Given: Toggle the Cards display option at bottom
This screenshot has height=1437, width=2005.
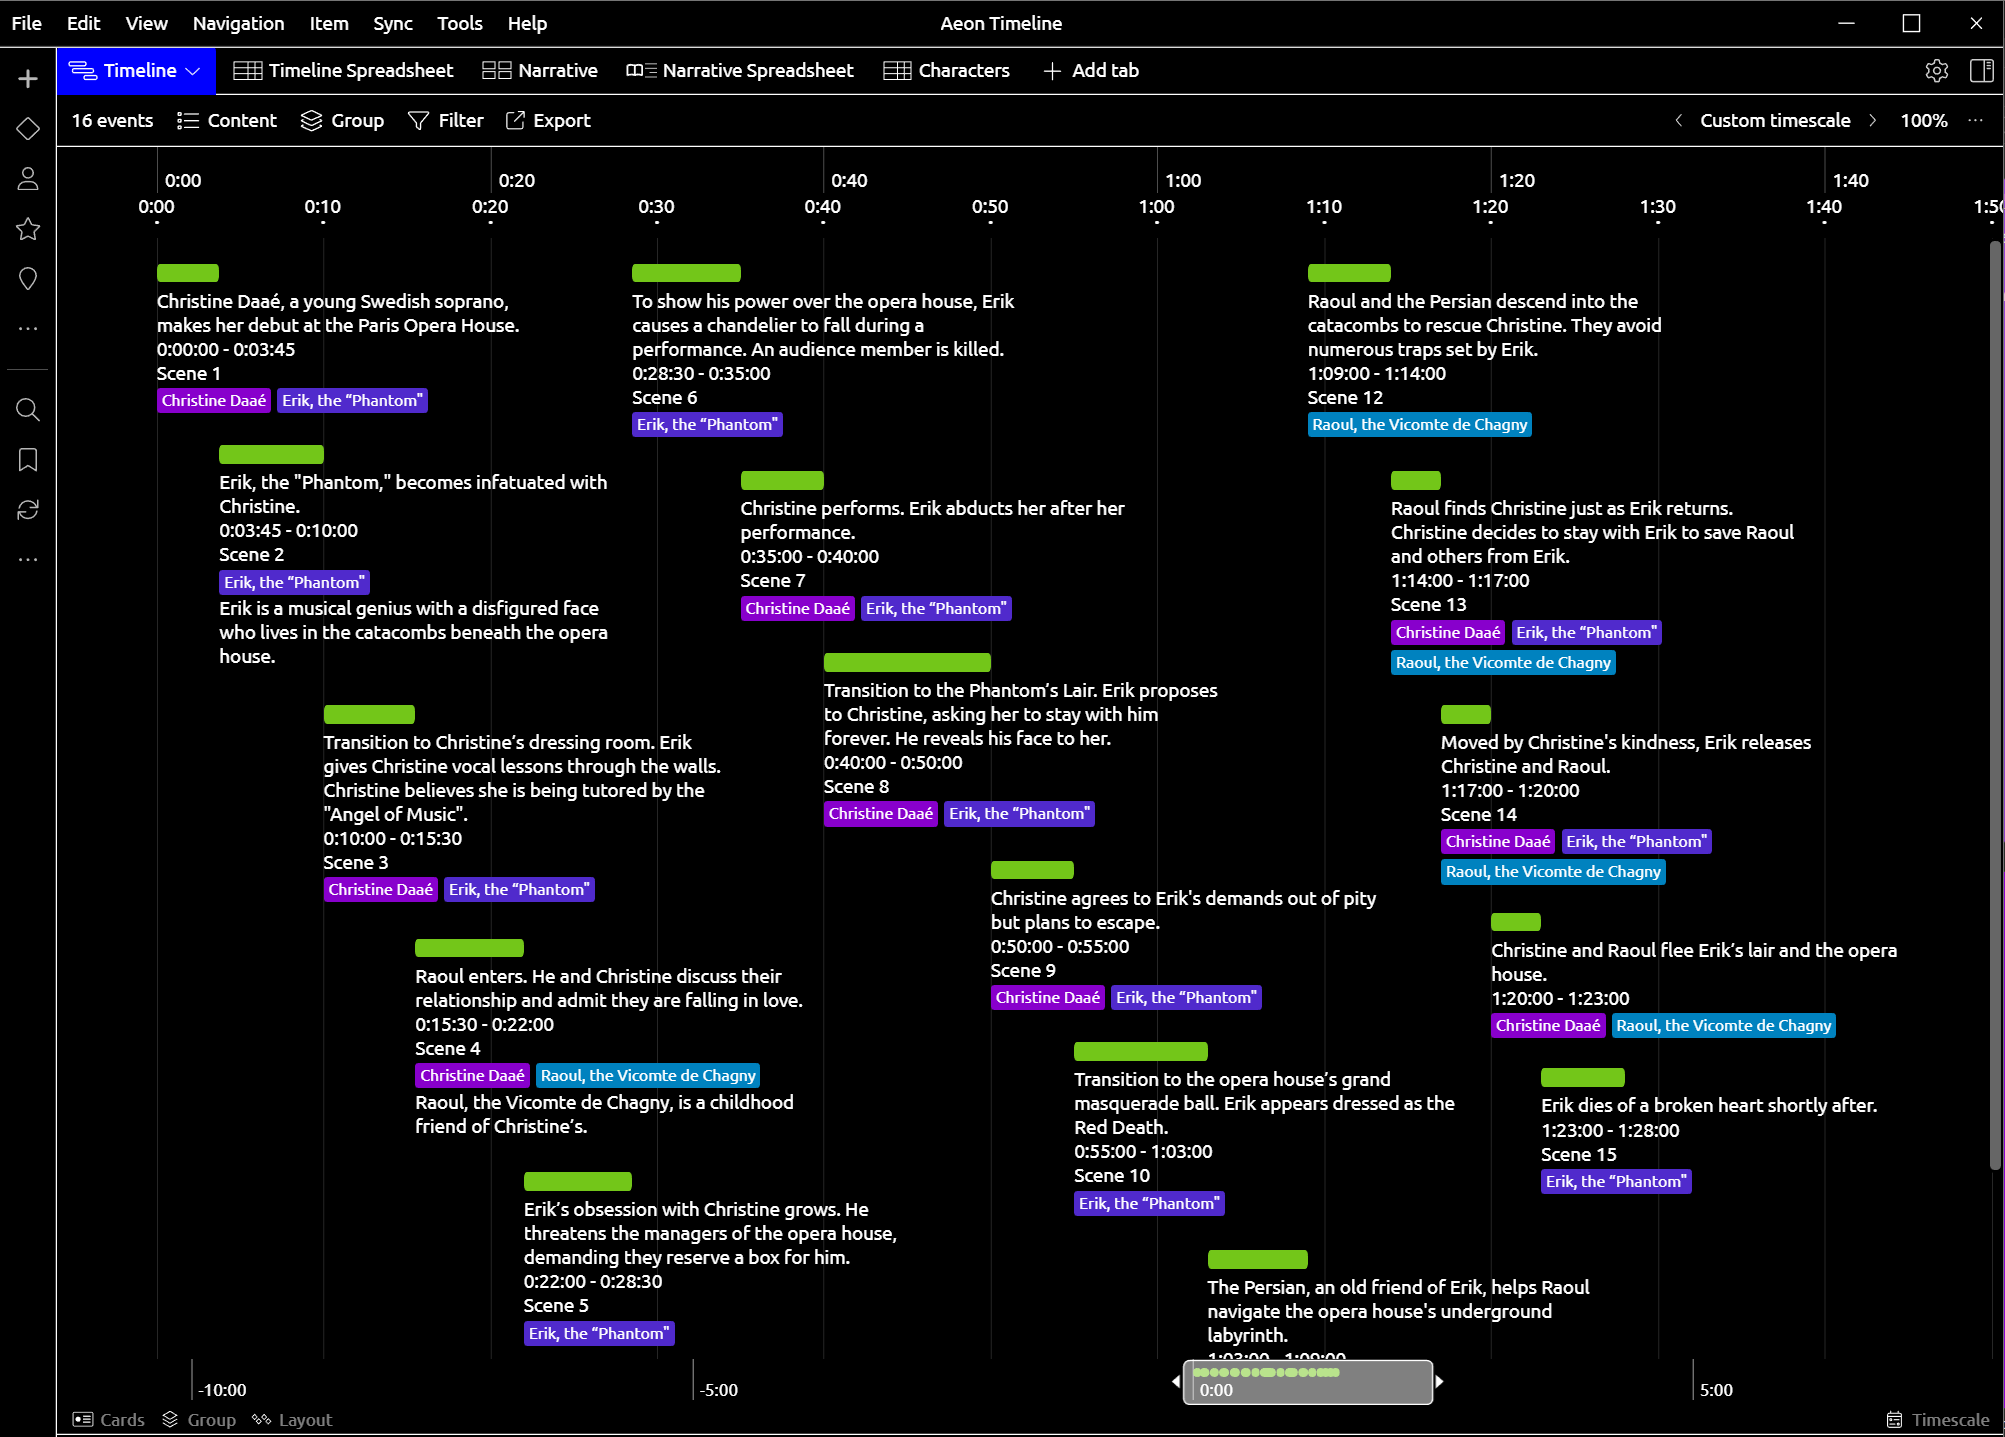Looking at the screenshot, I should [x=109, y=1419].
